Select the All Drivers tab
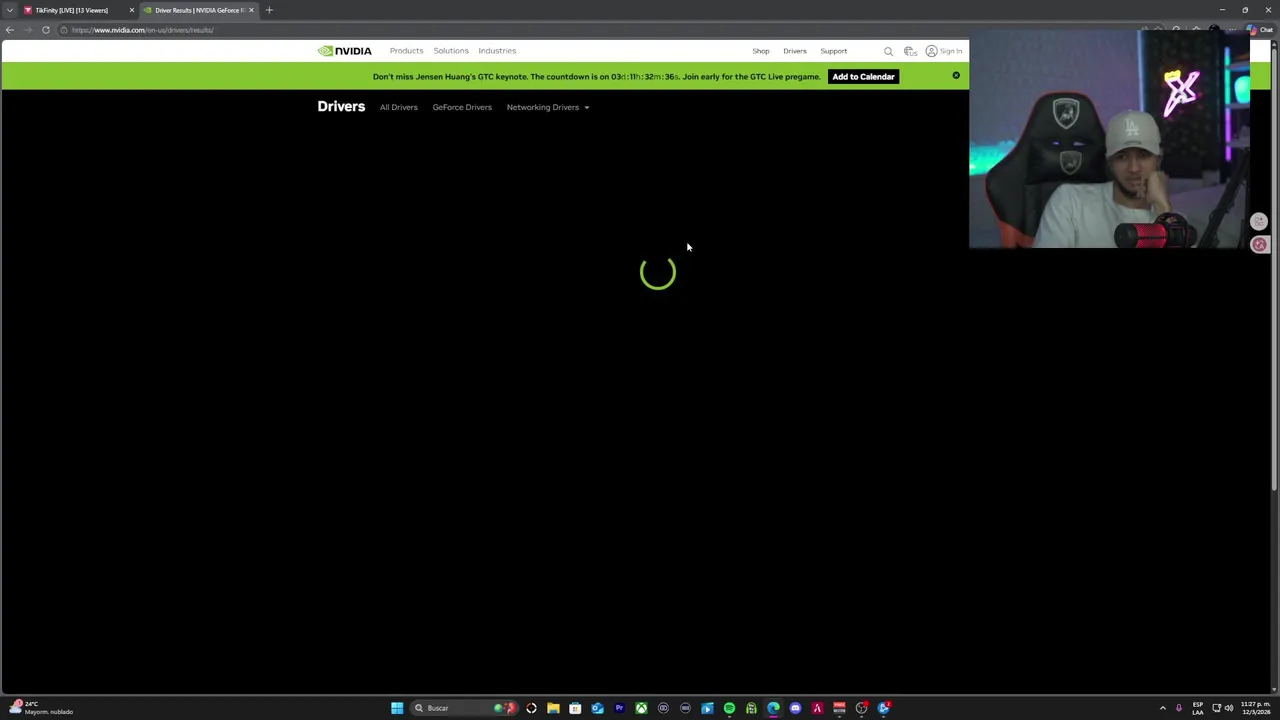This screenshot has width=1280, height=720. pyautogui.click(x=398, y=107)
